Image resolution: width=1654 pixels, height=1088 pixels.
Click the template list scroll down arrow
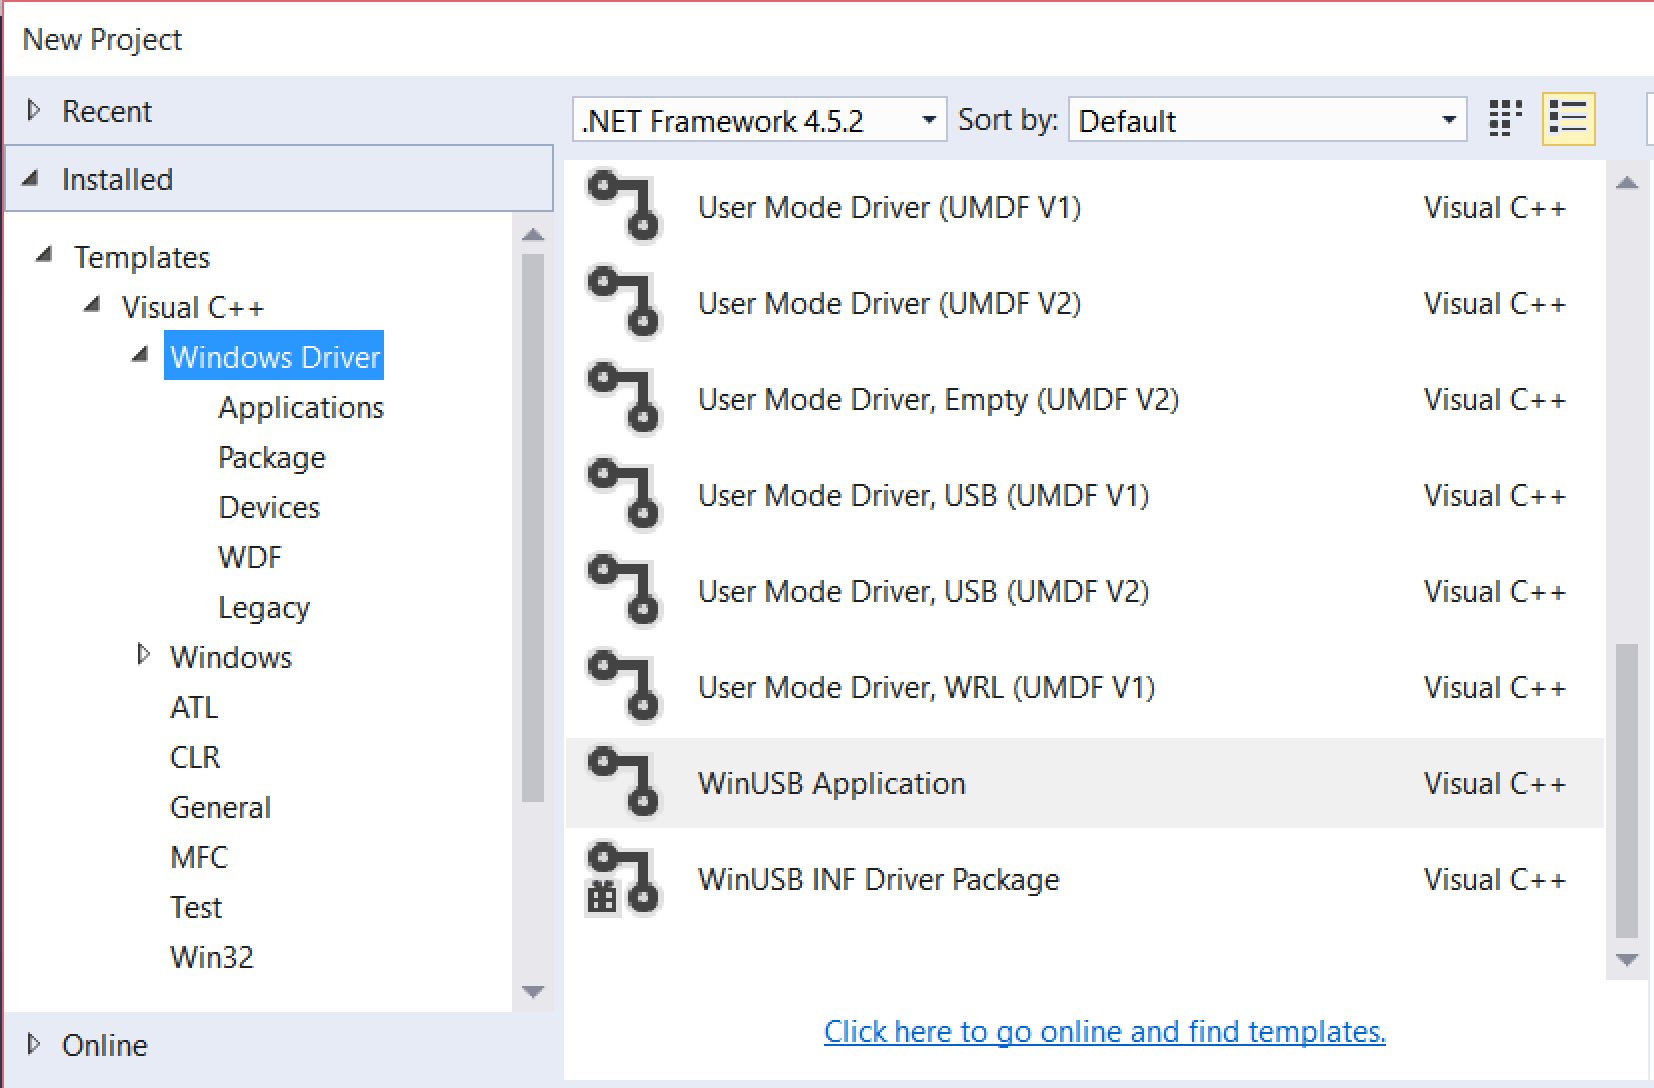pos(1627,960)
